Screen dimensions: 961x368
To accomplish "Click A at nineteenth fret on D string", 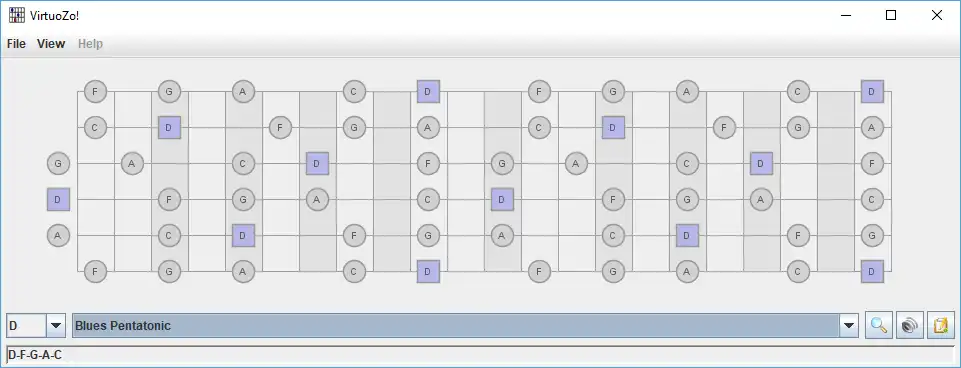I will (x=761, y=199).
